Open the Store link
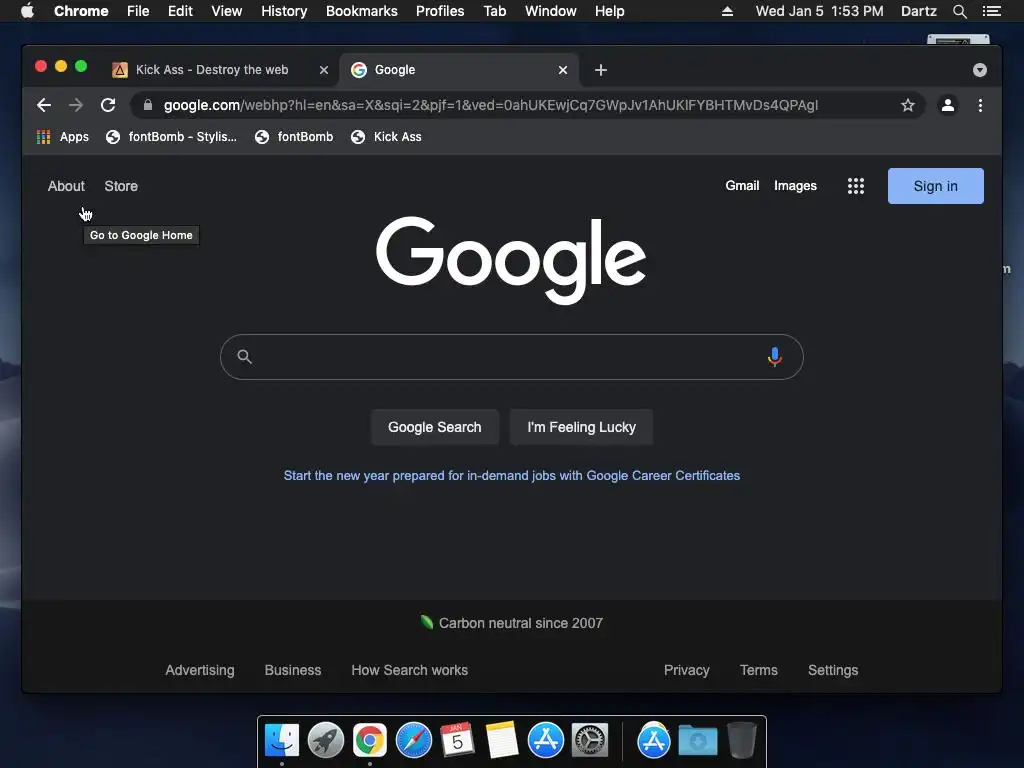Viewport: 1024px width, 768px height. pyautogui.click(x=121, y=186)
